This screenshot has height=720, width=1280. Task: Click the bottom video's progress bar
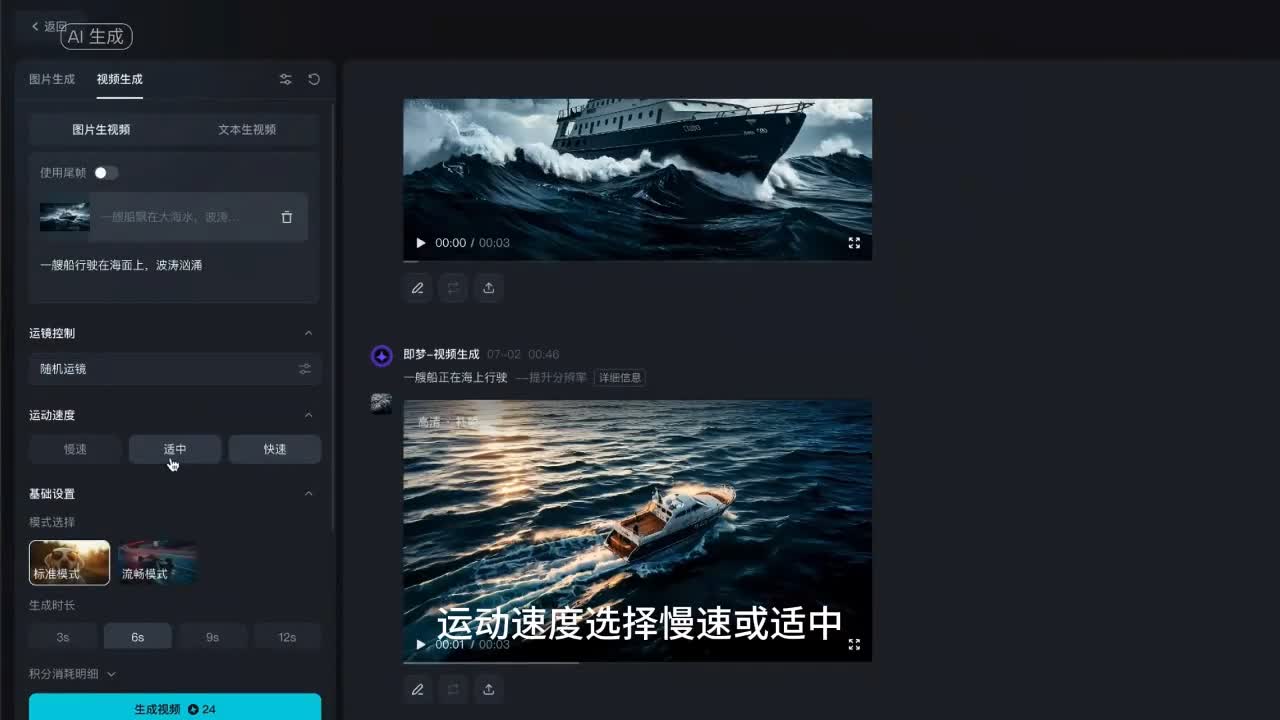pyautogui.click(x=637, y=661)
